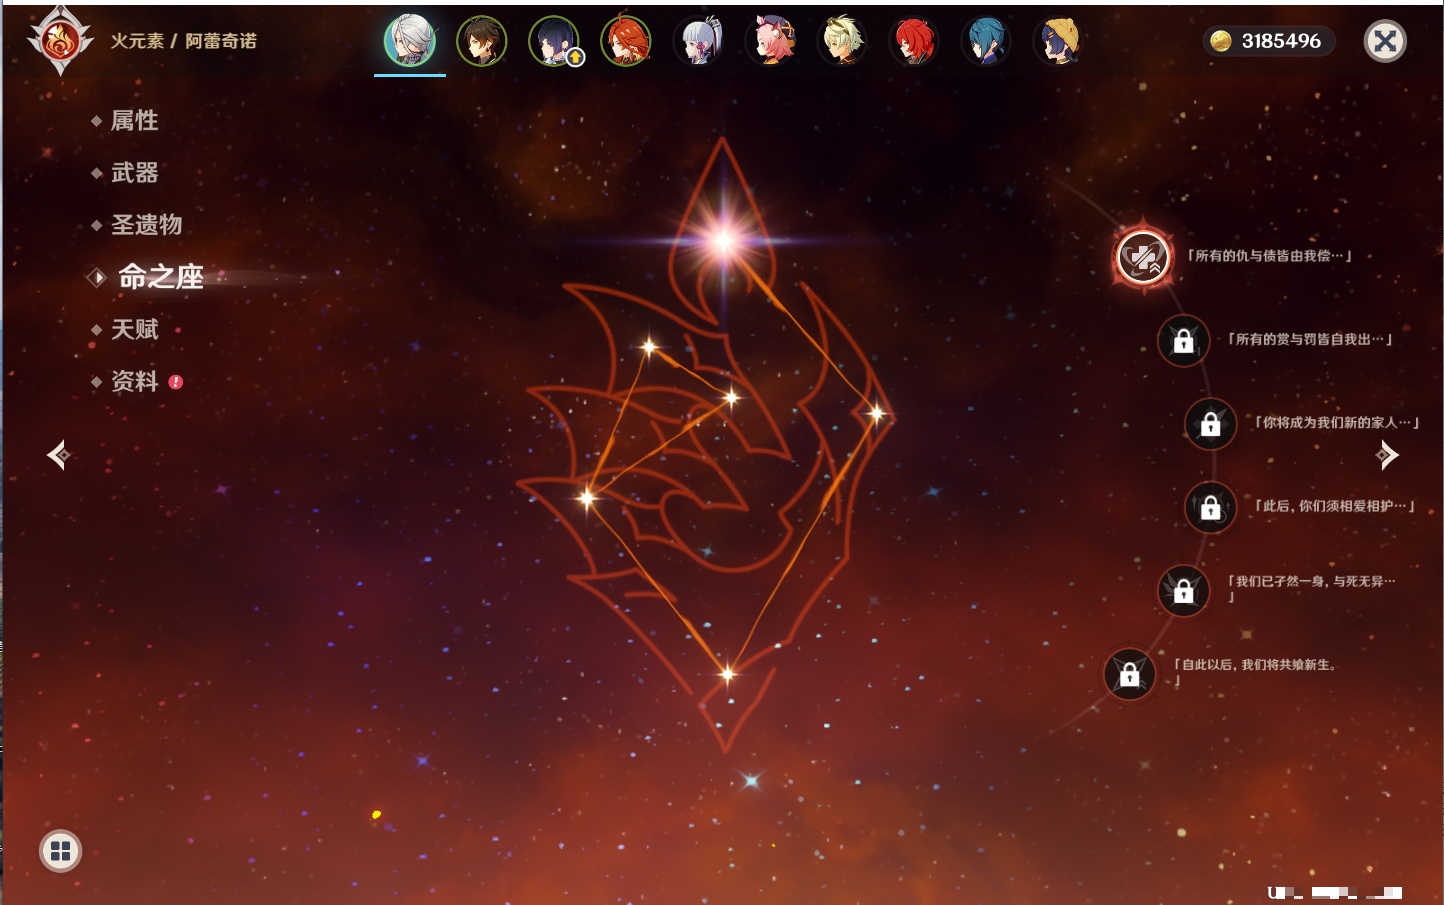Image resolution: width=1444 pixels, height=905 pixels.
Task: Open 资料 profile with red alert
Action: click(134, 381)
